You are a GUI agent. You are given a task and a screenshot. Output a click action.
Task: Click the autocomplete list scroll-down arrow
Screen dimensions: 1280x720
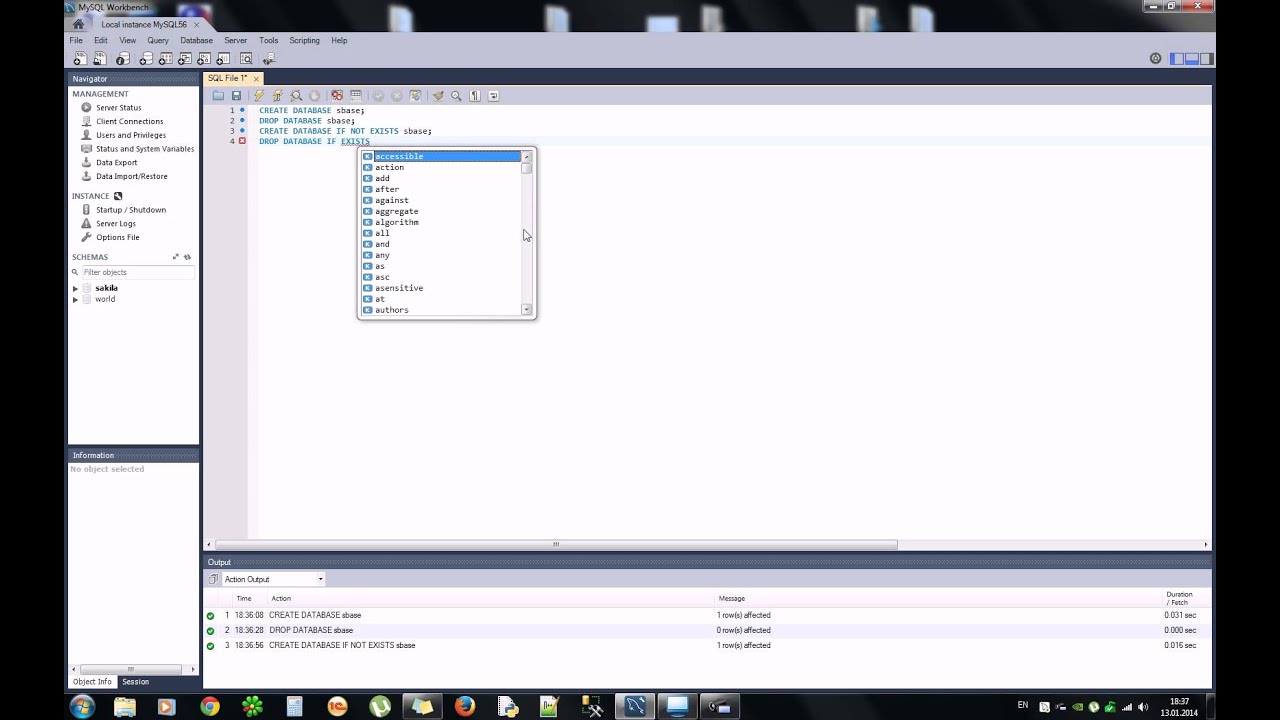point(526,310)
